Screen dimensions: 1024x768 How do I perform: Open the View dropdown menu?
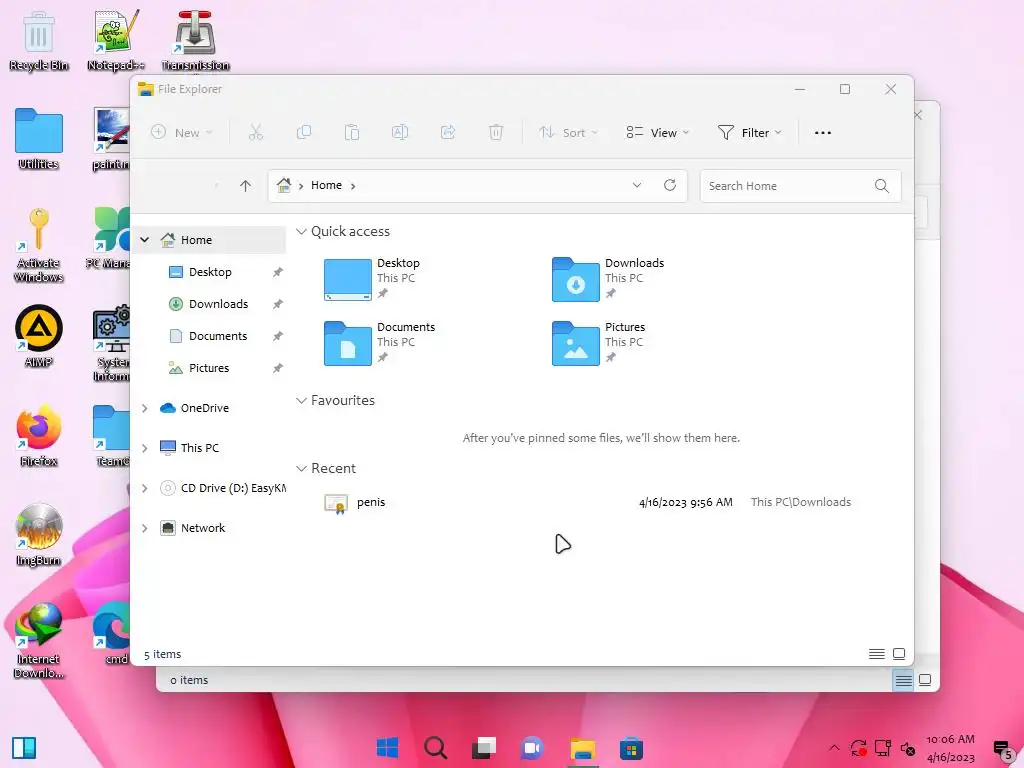(x=658, y=133)
